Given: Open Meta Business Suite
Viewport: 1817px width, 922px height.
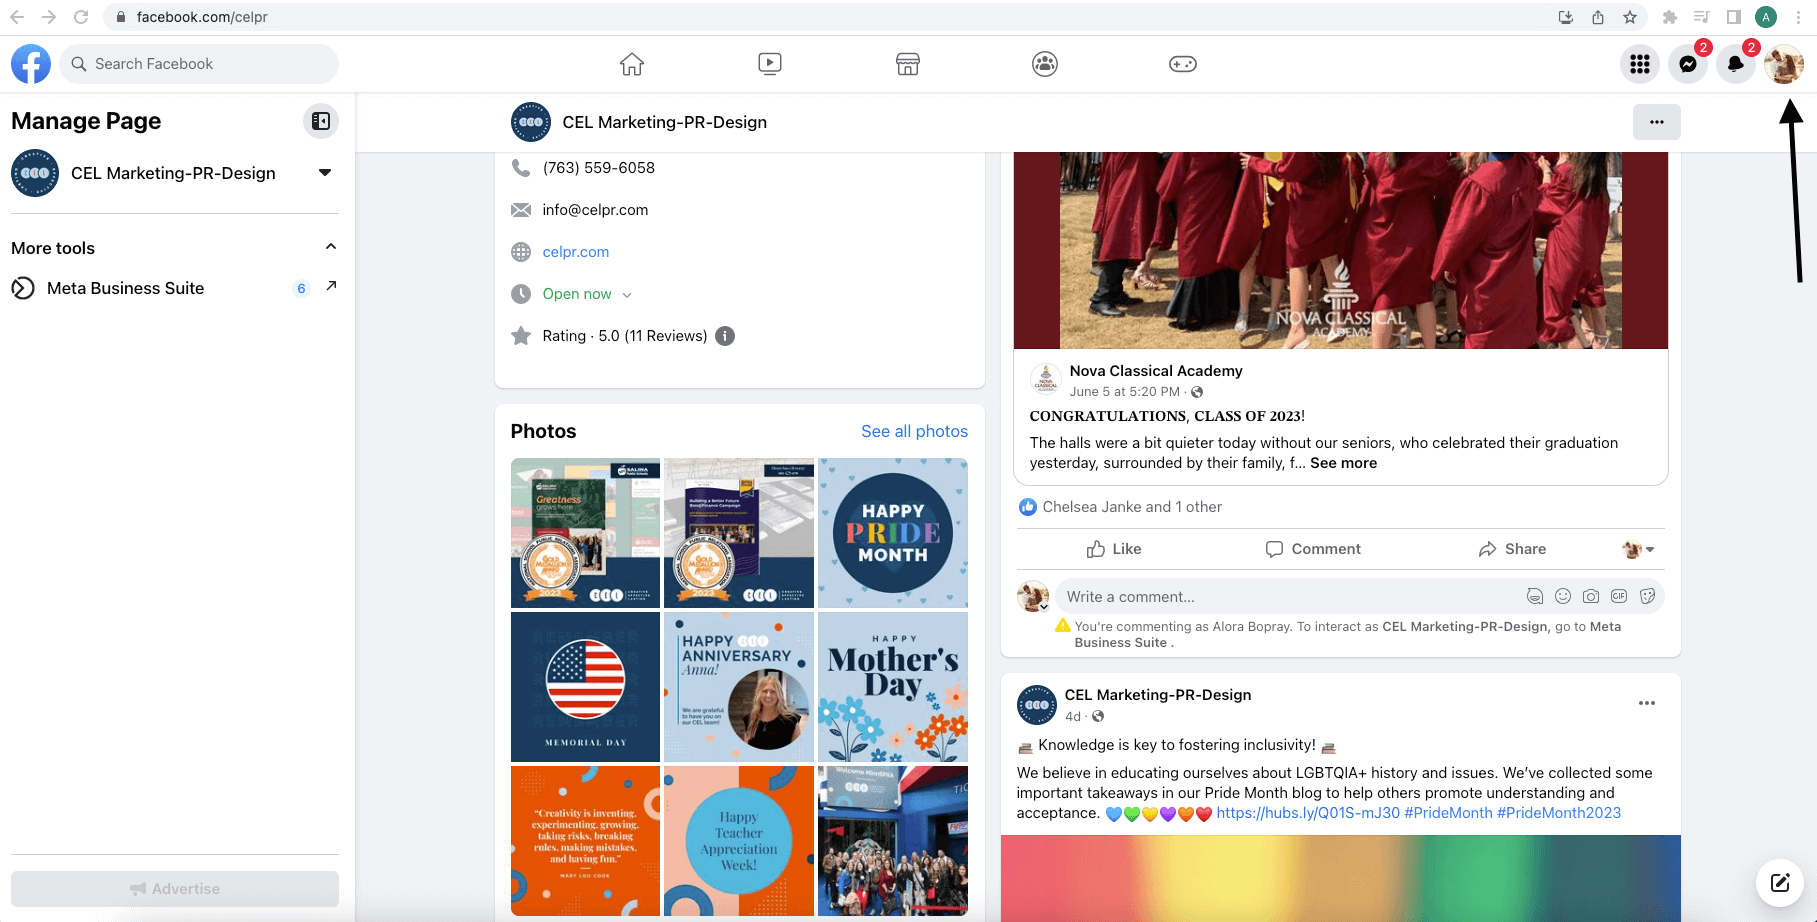Looking at the screenshot, I should coord(175,288).
